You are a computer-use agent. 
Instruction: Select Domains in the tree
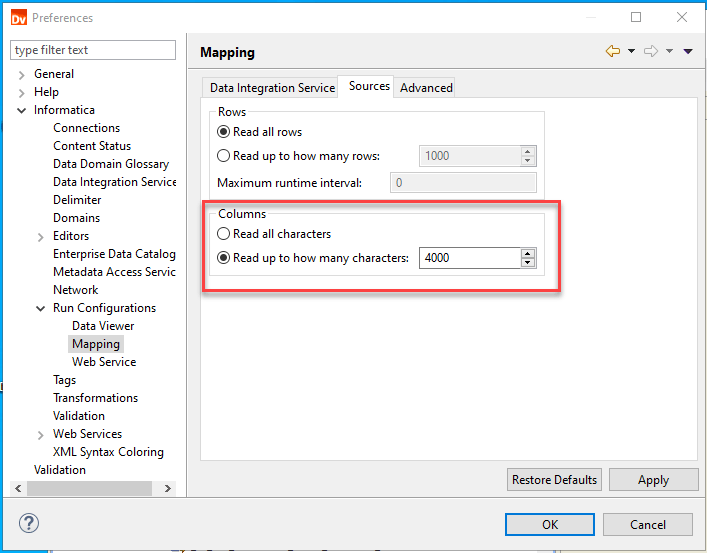[77, 218]
